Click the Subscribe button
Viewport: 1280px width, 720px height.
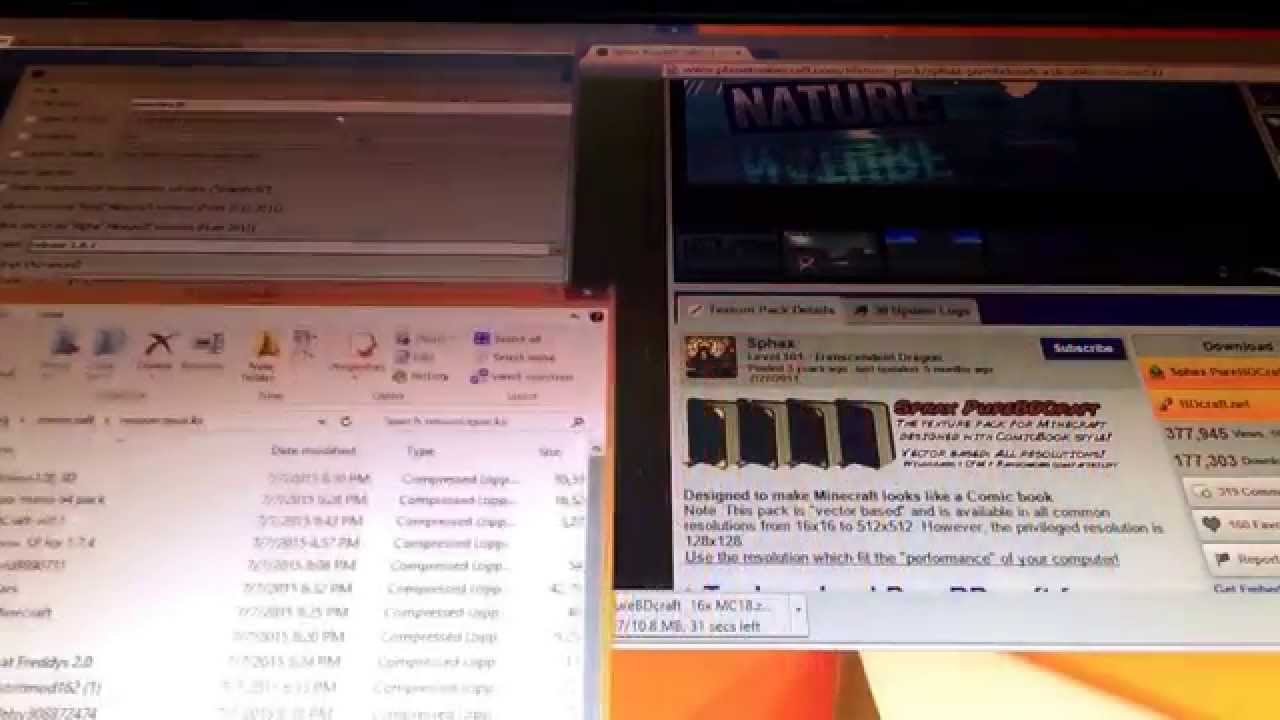coord(1082,348)
